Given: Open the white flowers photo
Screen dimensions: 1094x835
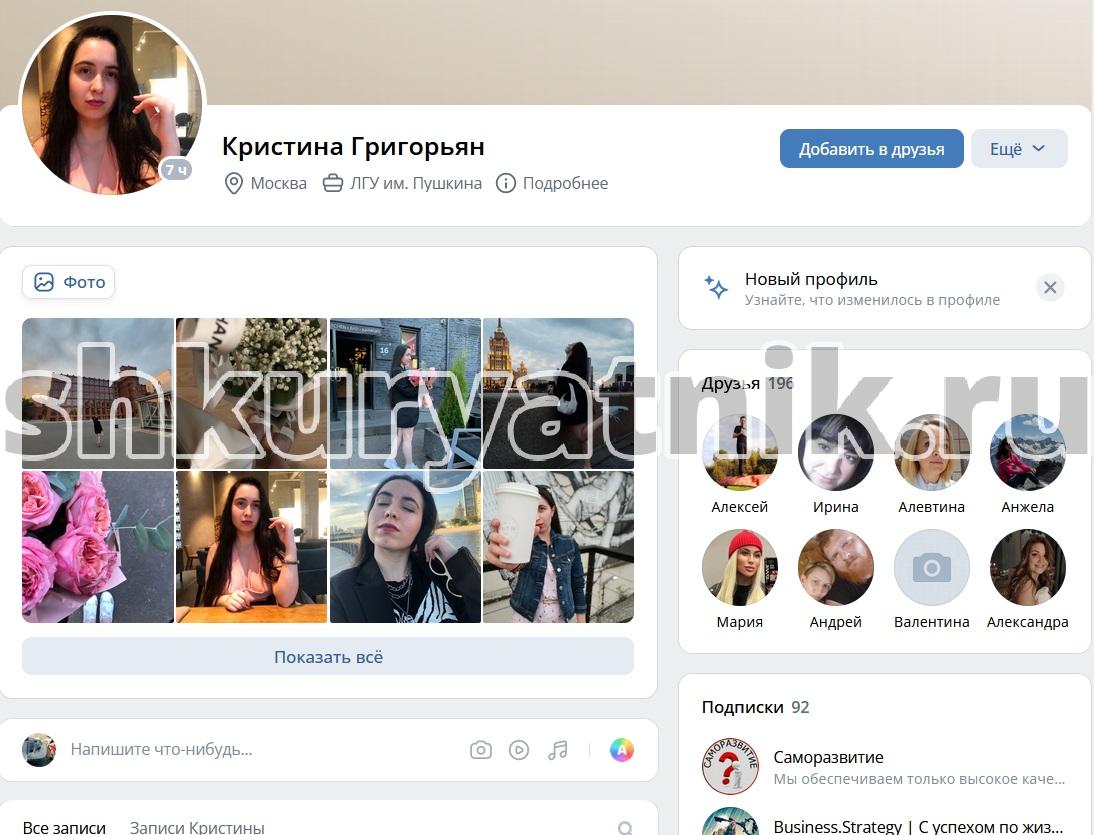Looking at the screenshot, I should pyautogui.click(x=251, y=393).
